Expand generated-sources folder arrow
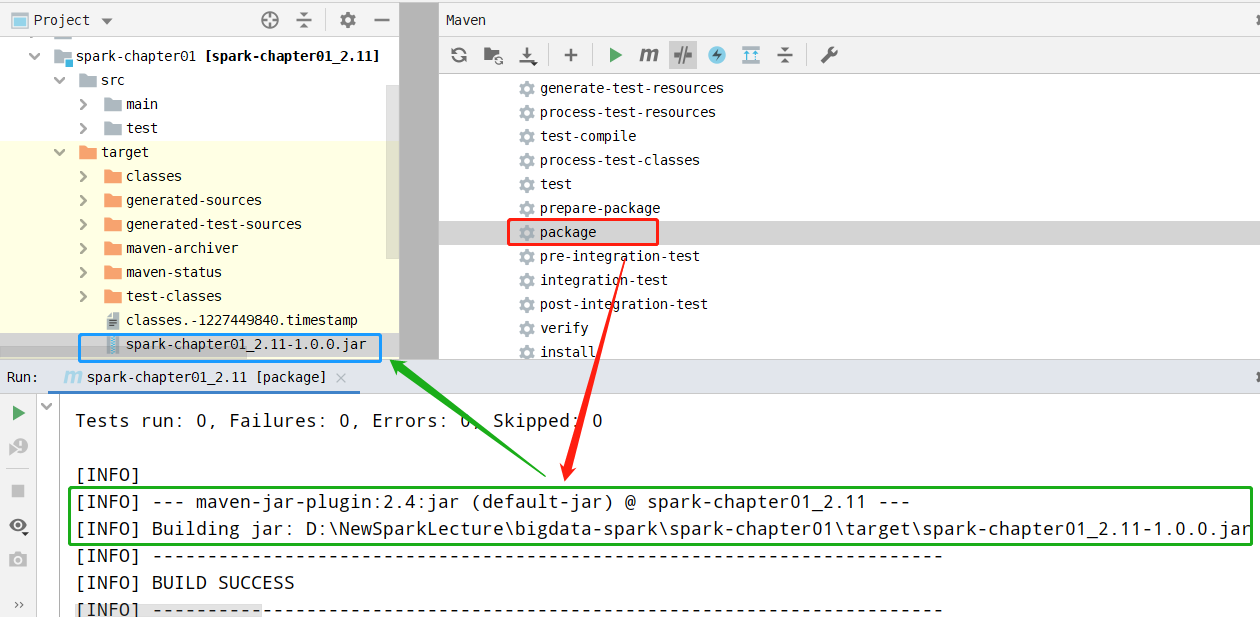The height and width of the screenshot is (617, 1260). (84, 200)
